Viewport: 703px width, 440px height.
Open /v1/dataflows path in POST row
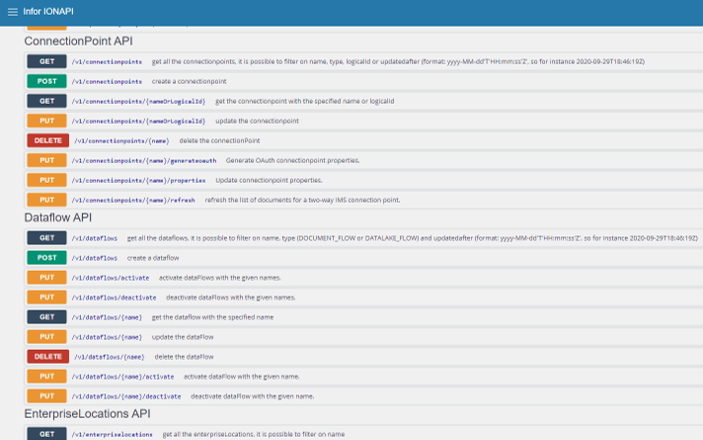click(95, 258)
